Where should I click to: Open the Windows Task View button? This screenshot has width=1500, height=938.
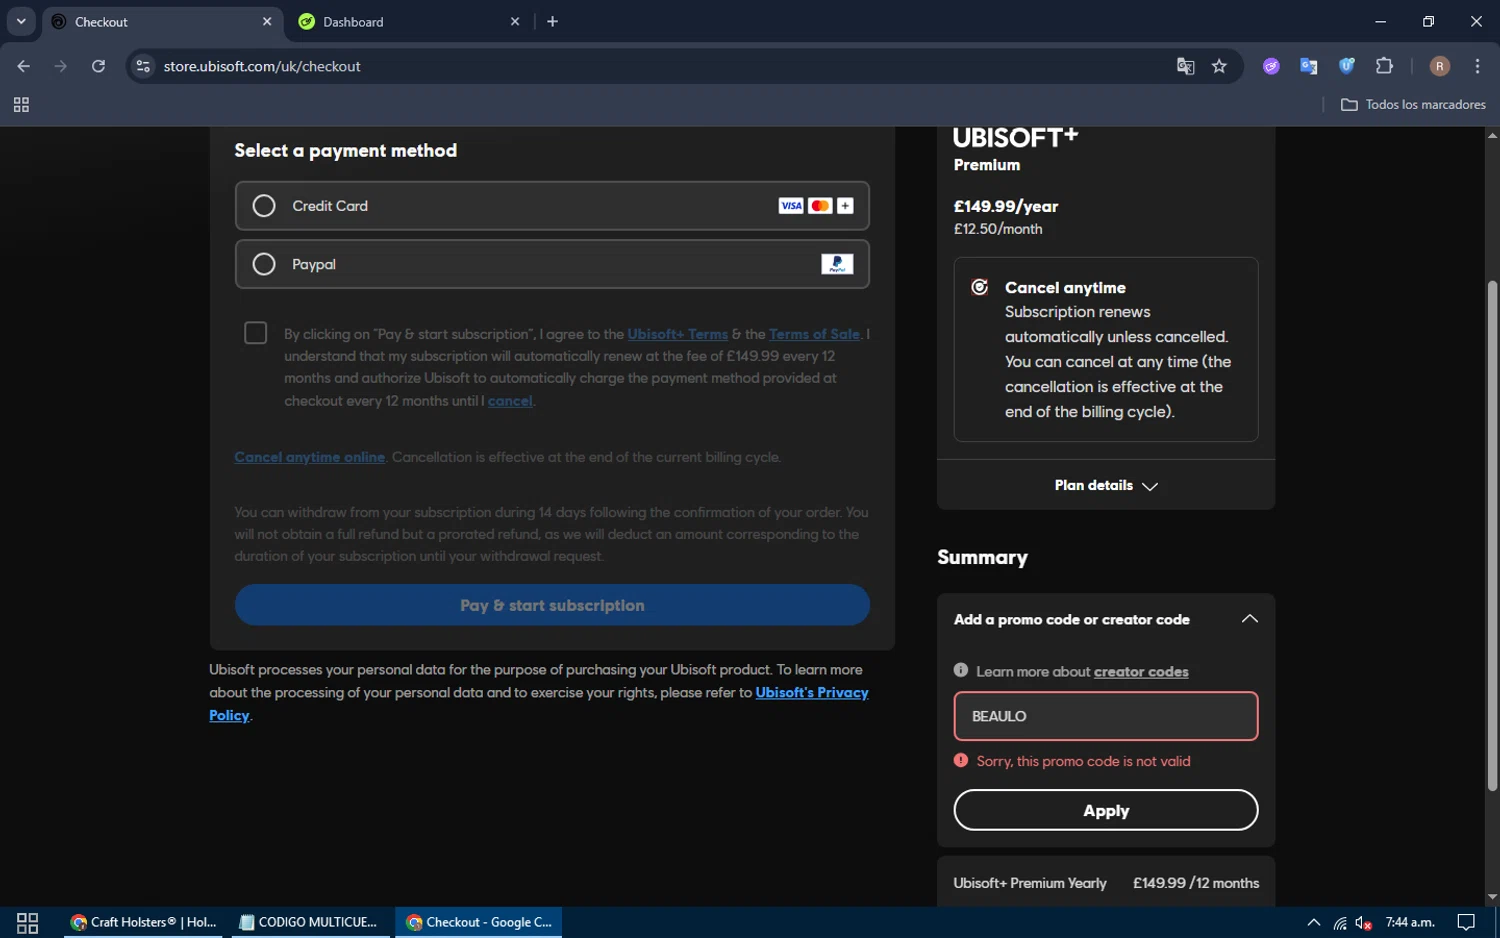pyautogui.click(x=28, y=922)
